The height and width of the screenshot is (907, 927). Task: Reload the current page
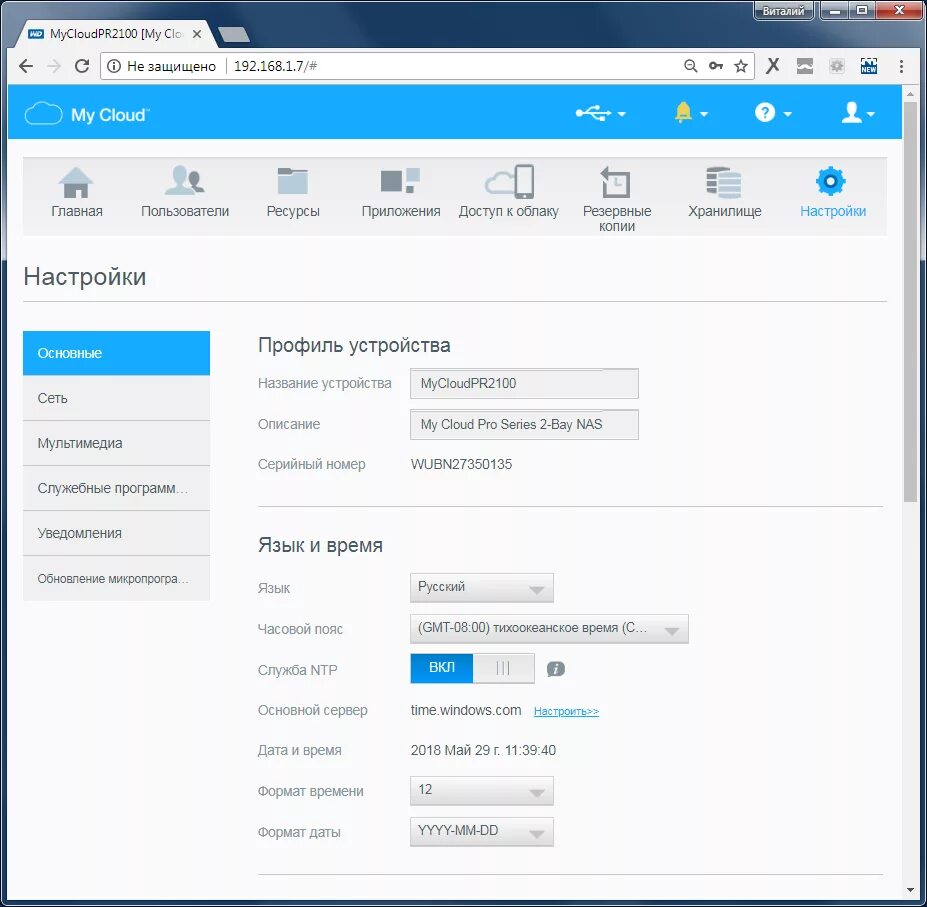tap(82, 66)
